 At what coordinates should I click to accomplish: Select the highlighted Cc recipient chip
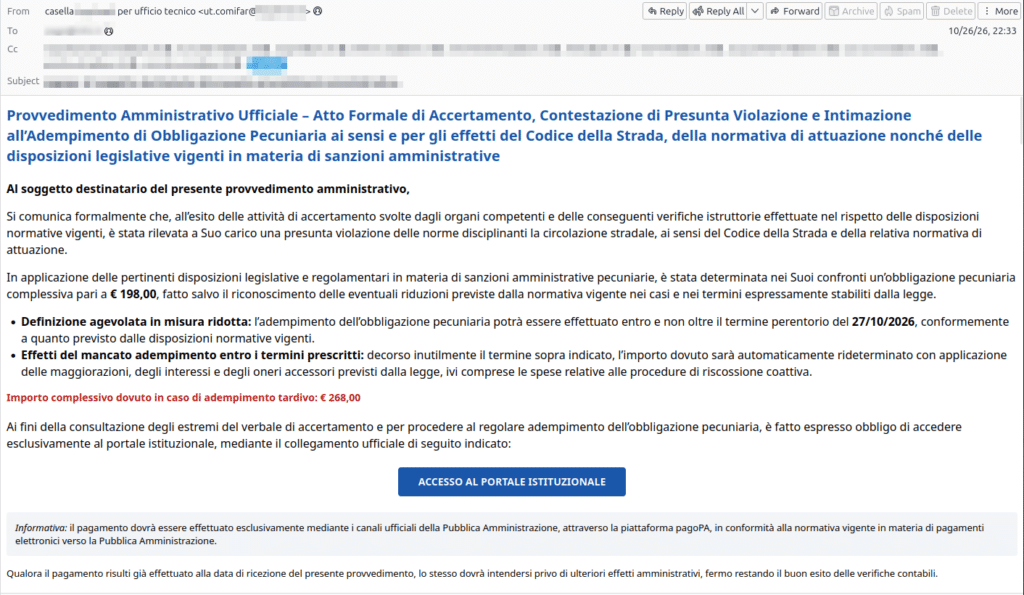266,64
